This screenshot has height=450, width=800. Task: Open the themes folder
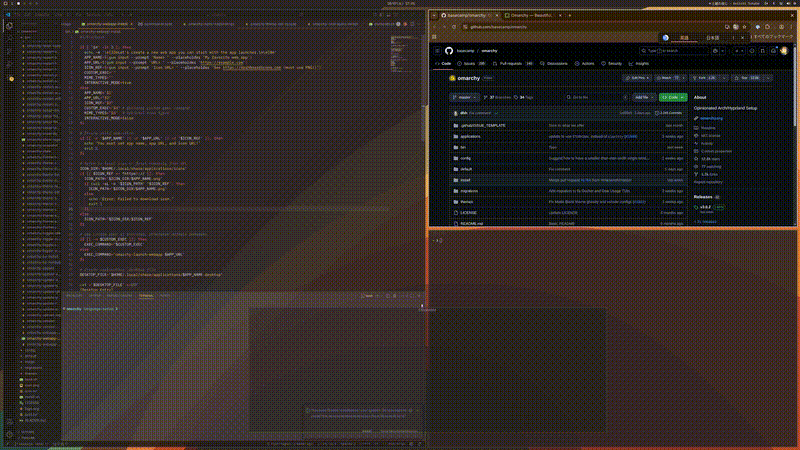pos(466,202)
